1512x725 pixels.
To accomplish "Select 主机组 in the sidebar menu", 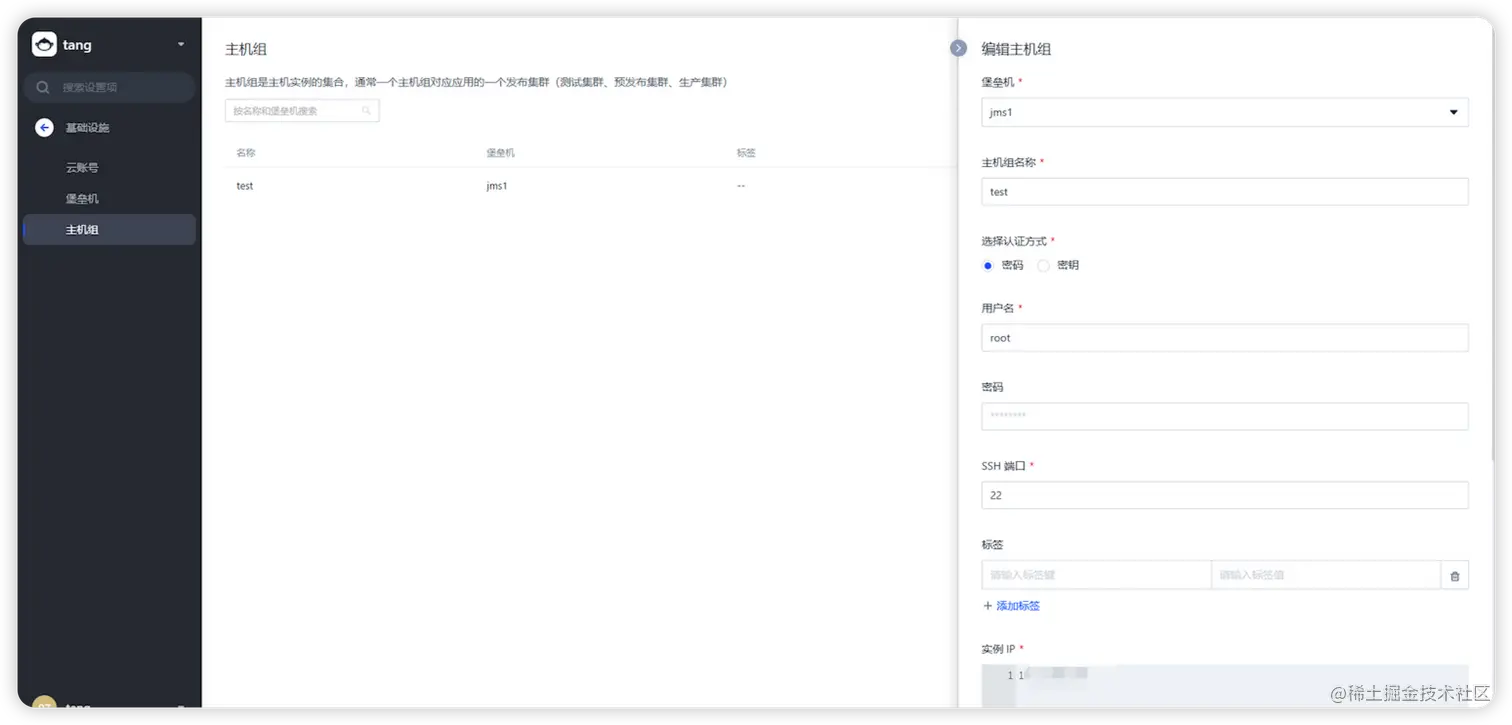I will point(83,229).
